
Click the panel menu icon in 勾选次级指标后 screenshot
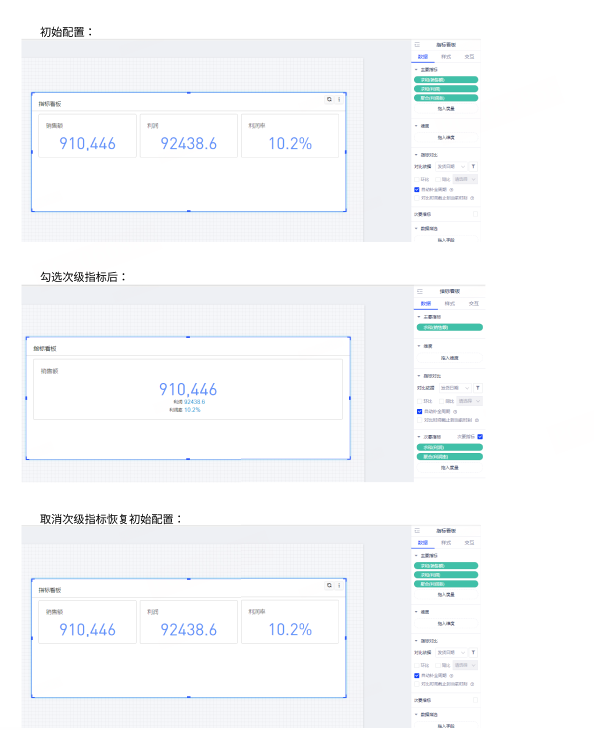point(420,291)
